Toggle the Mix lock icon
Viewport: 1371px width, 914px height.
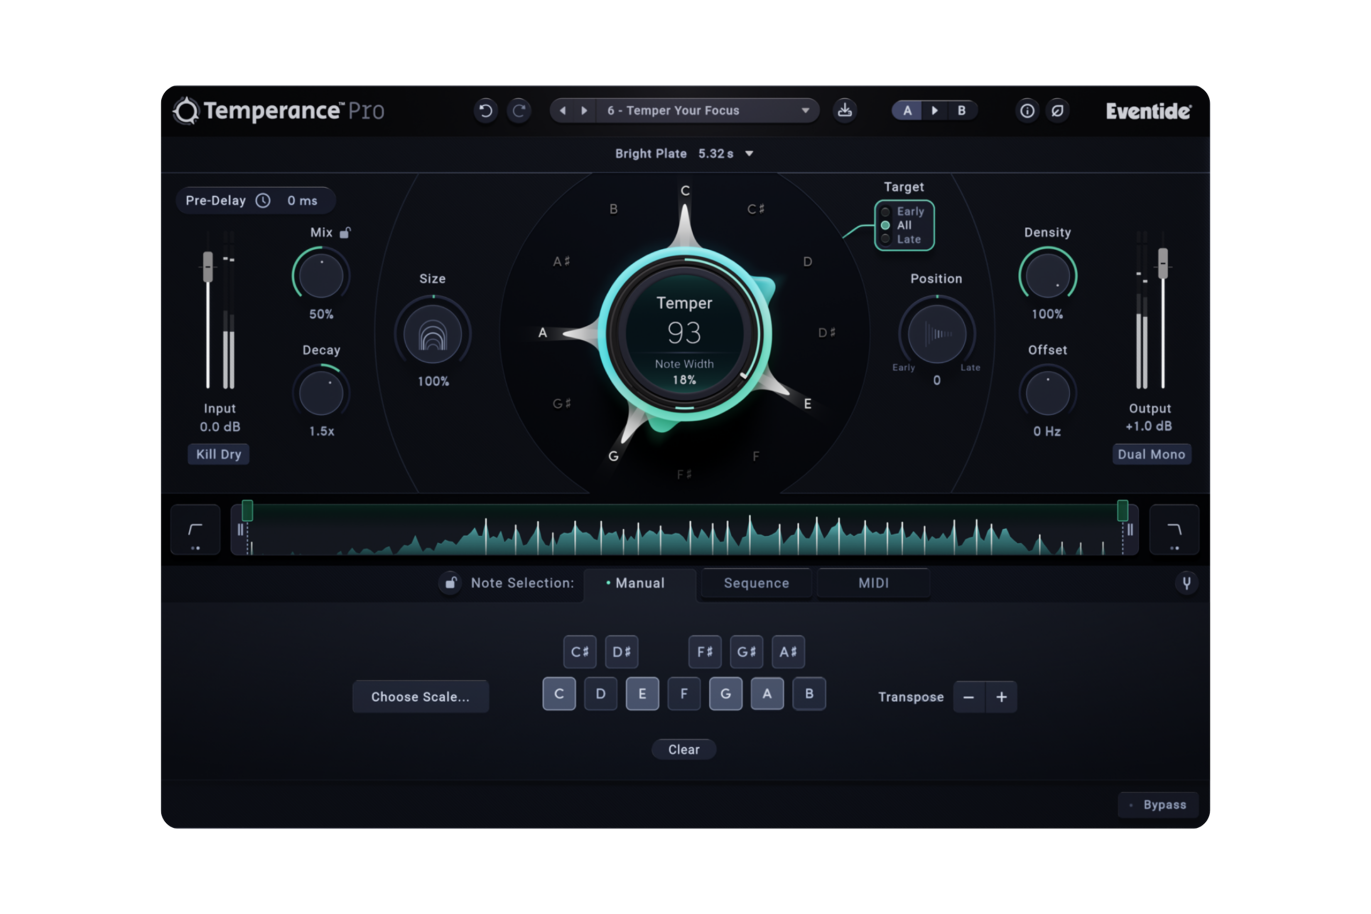coord(345,232)
